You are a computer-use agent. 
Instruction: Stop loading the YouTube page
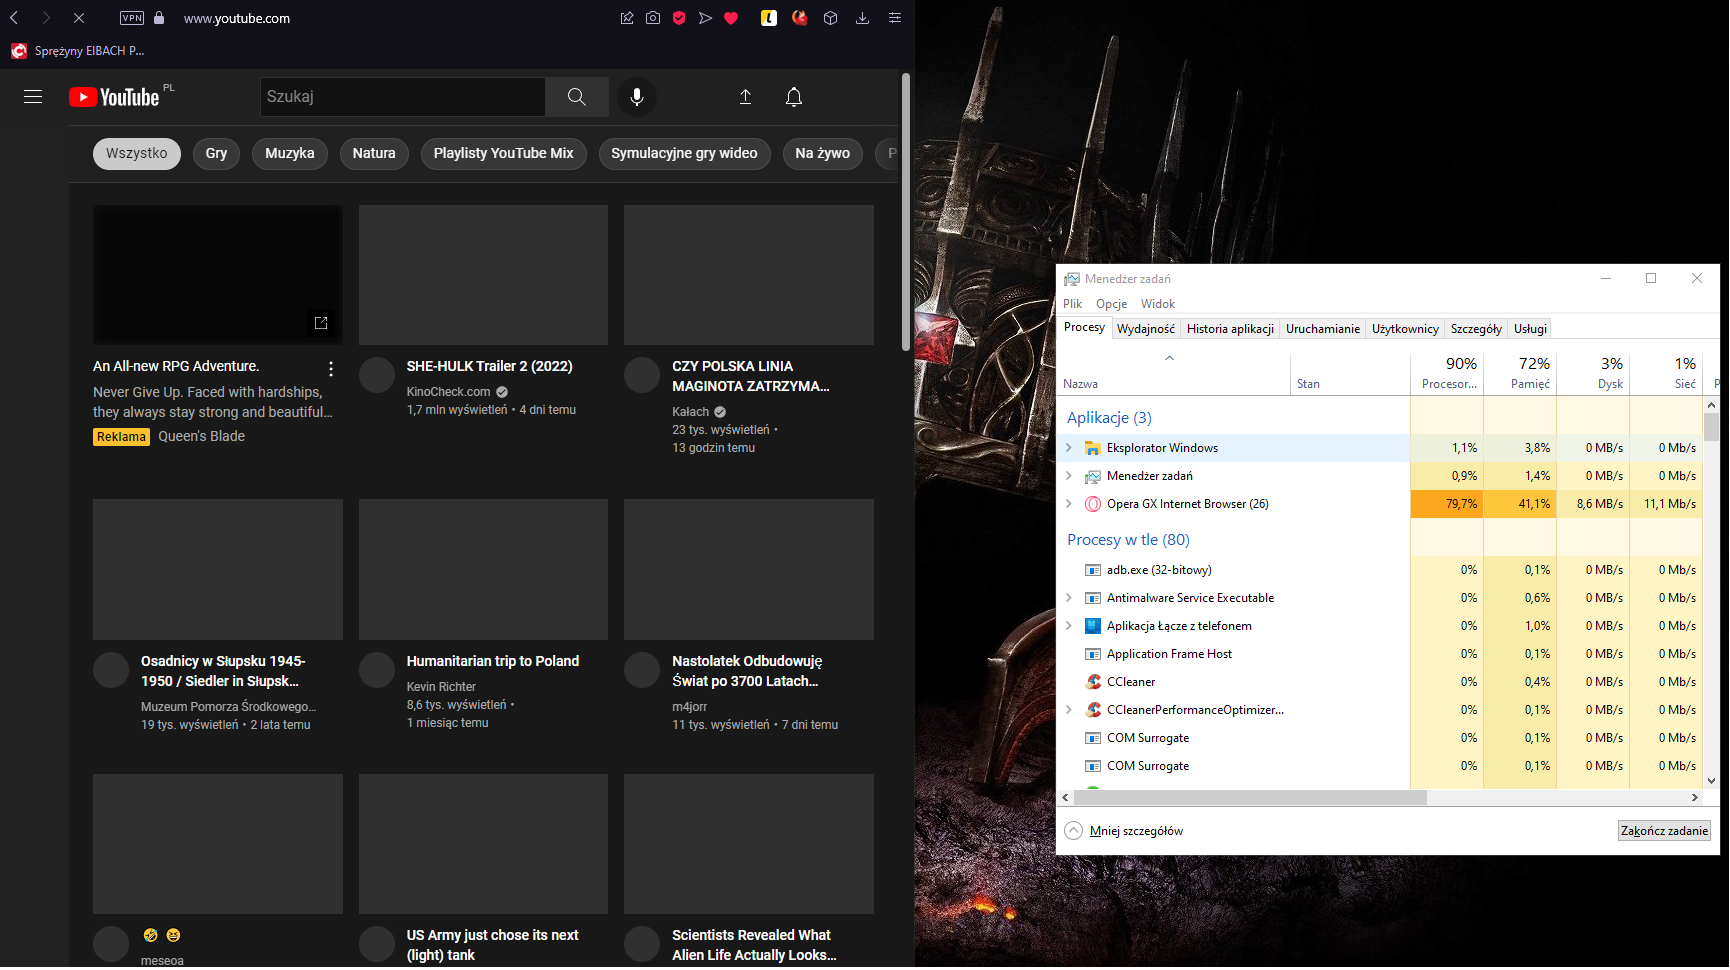79,18
